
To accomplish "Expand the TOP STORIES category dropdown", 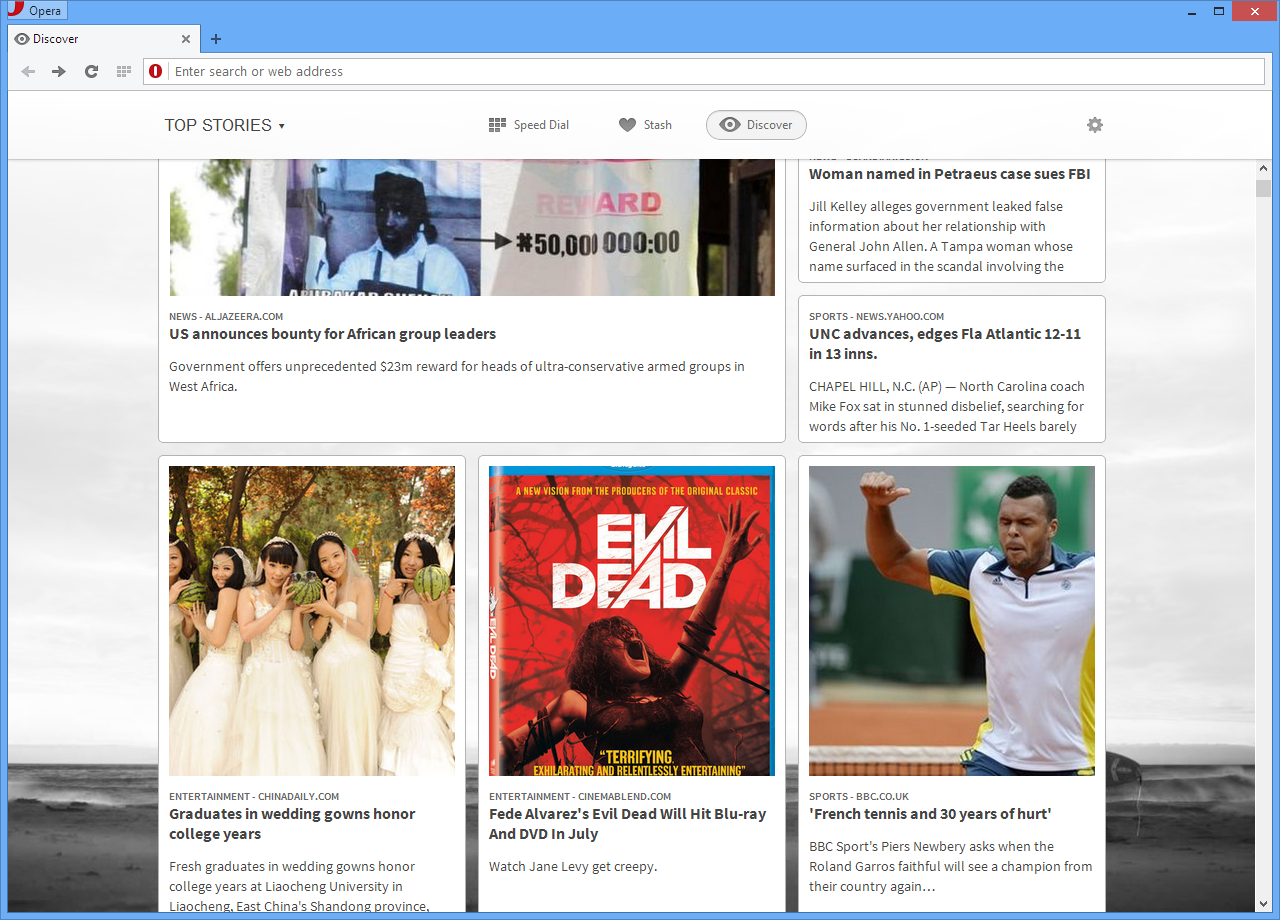I will [225, 125].
